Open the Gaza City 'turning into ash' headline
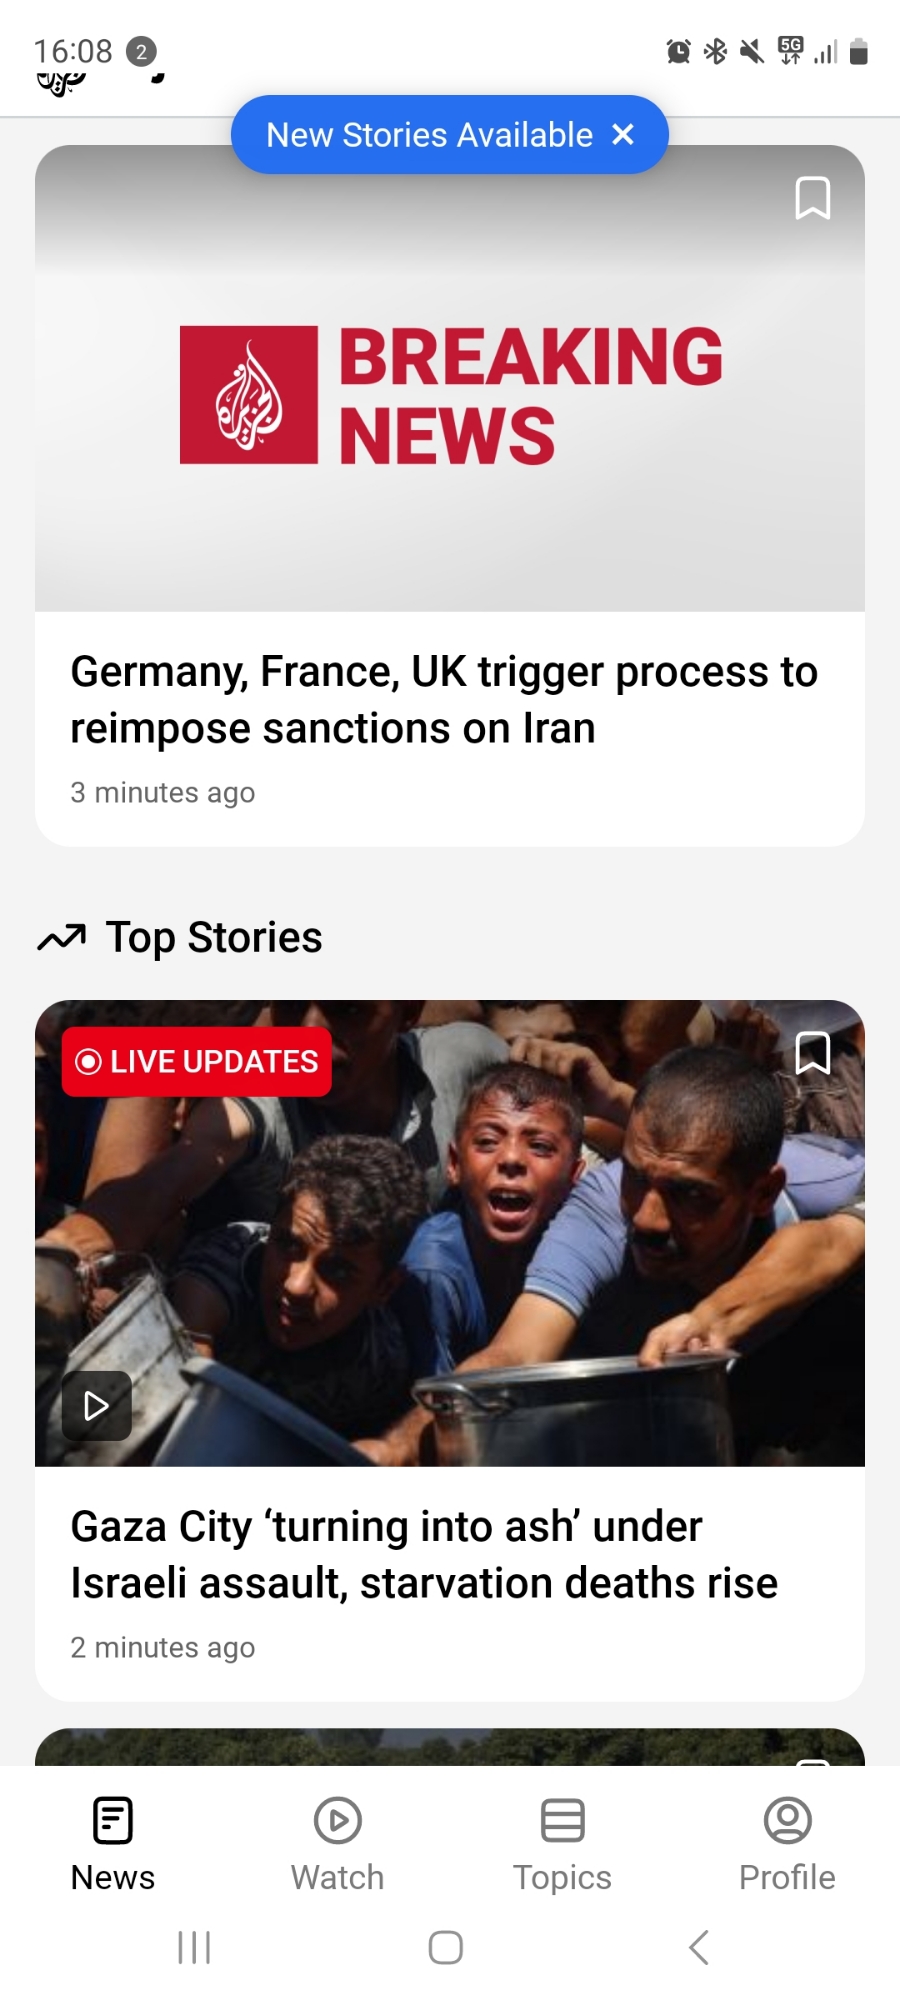The height and width of the screenshot is (2000, 900). pyautogui.click(x=424, y=1555)
